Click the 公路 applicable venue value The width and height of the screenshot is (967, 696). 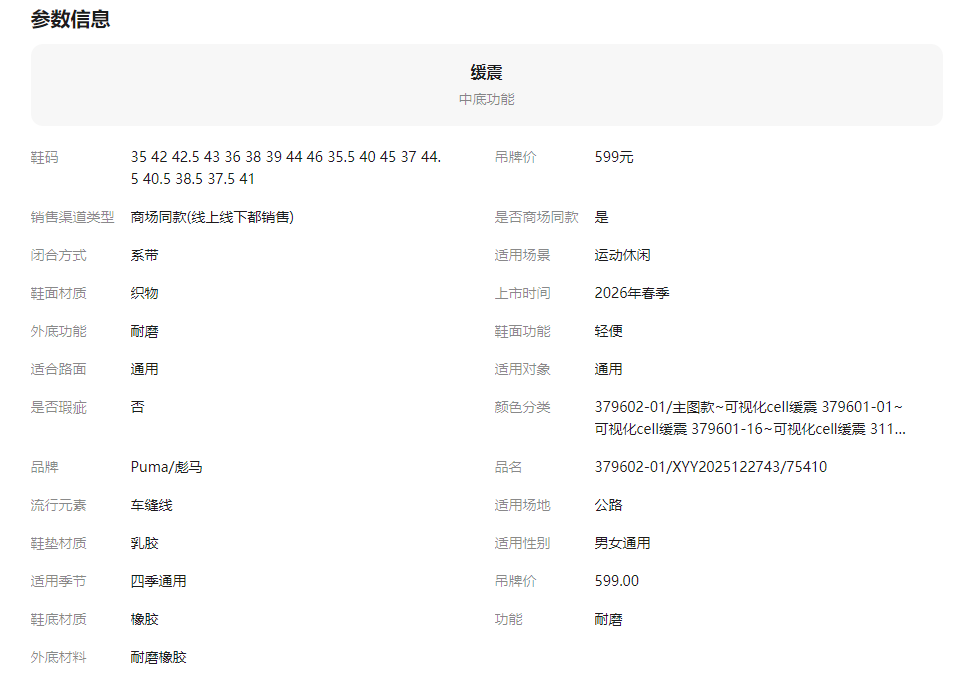point(608,505)
